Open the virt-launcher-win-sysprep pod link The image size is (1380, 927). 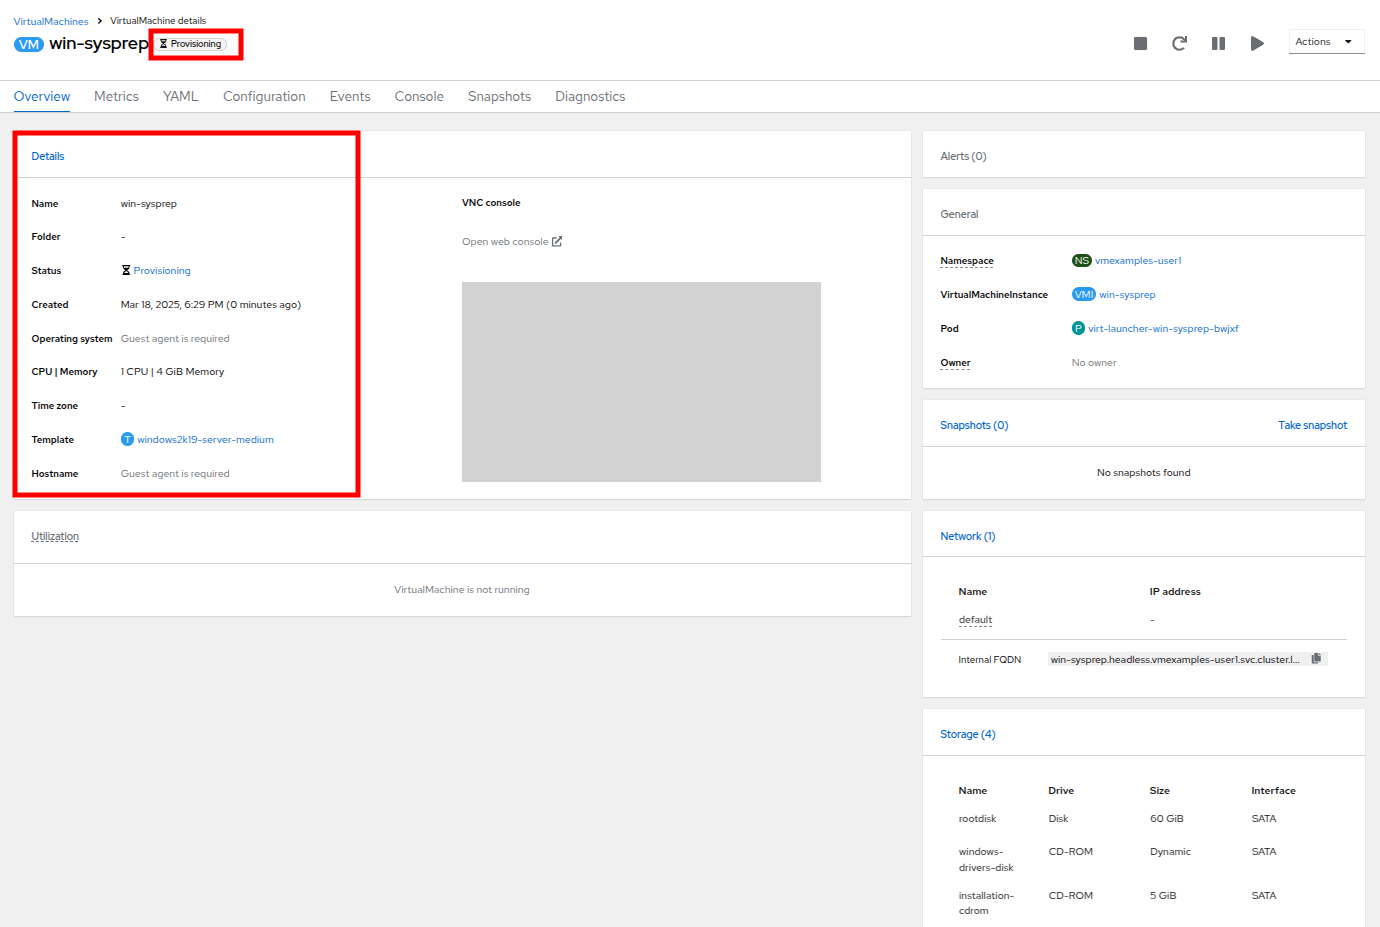[x=1163, y=329]
